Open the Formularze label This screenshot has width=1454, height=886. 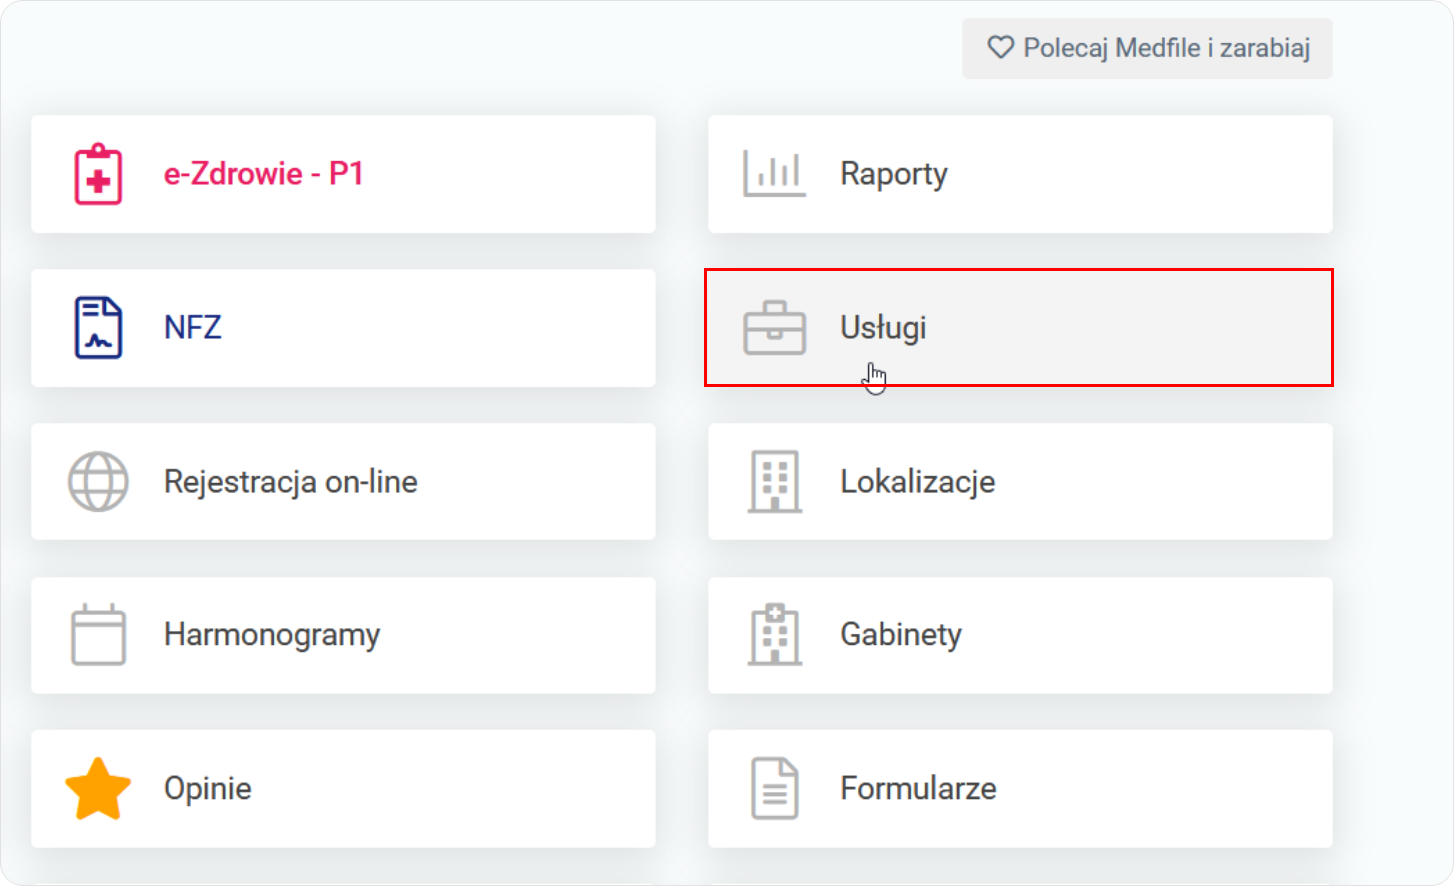(x=918, y=789)
